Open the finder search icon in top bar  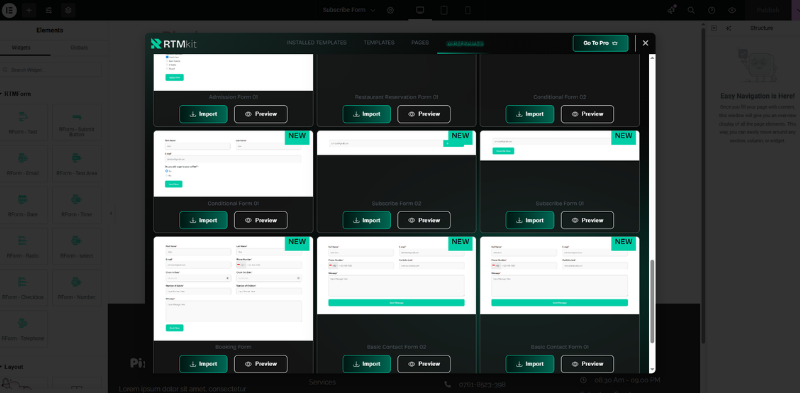tap(691, 10)
